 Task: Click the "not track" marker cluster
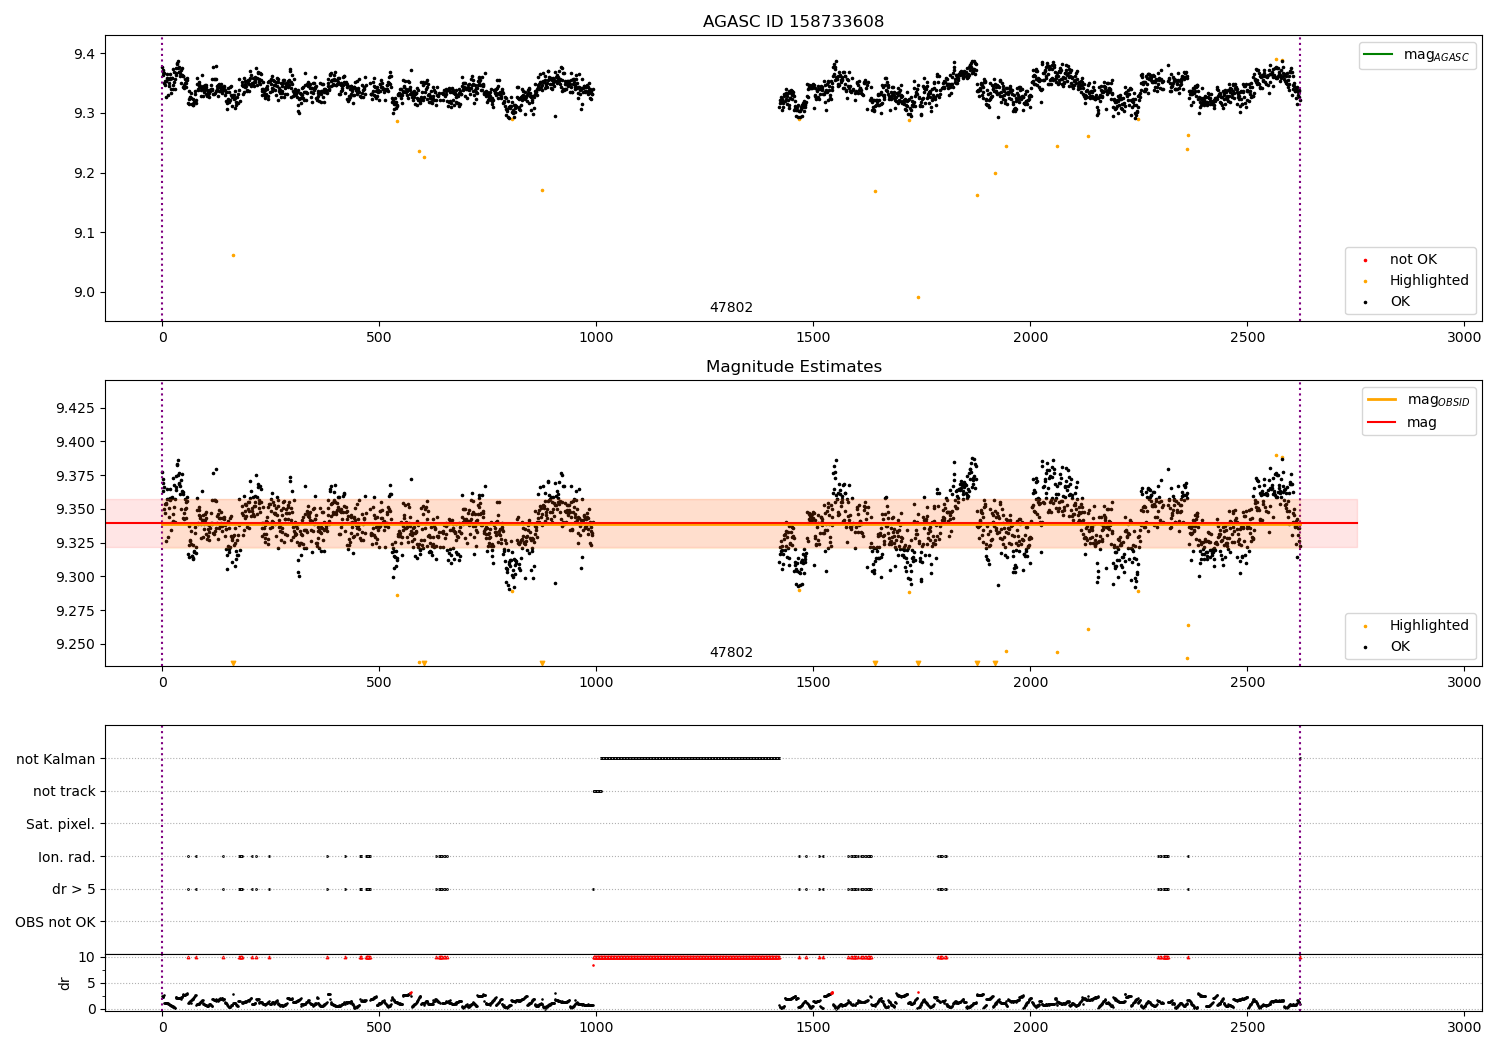click(x=597, y=791)
